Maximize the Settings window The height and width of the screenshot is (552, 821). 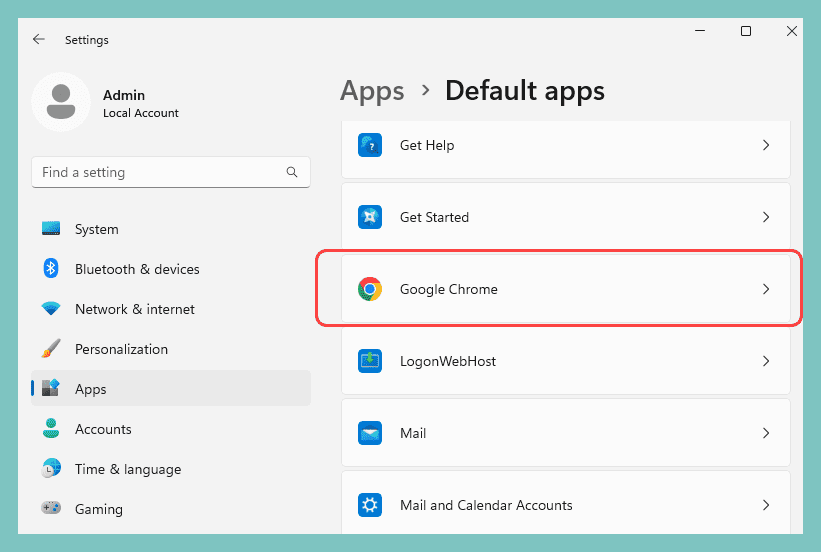[x=746, y=31]
